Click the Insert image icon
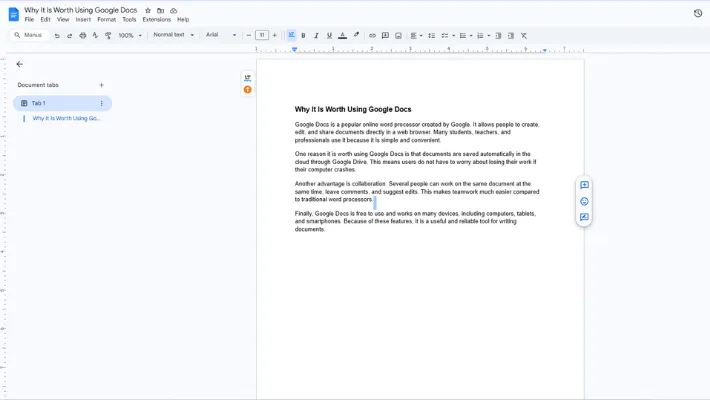 pos(398,35)
